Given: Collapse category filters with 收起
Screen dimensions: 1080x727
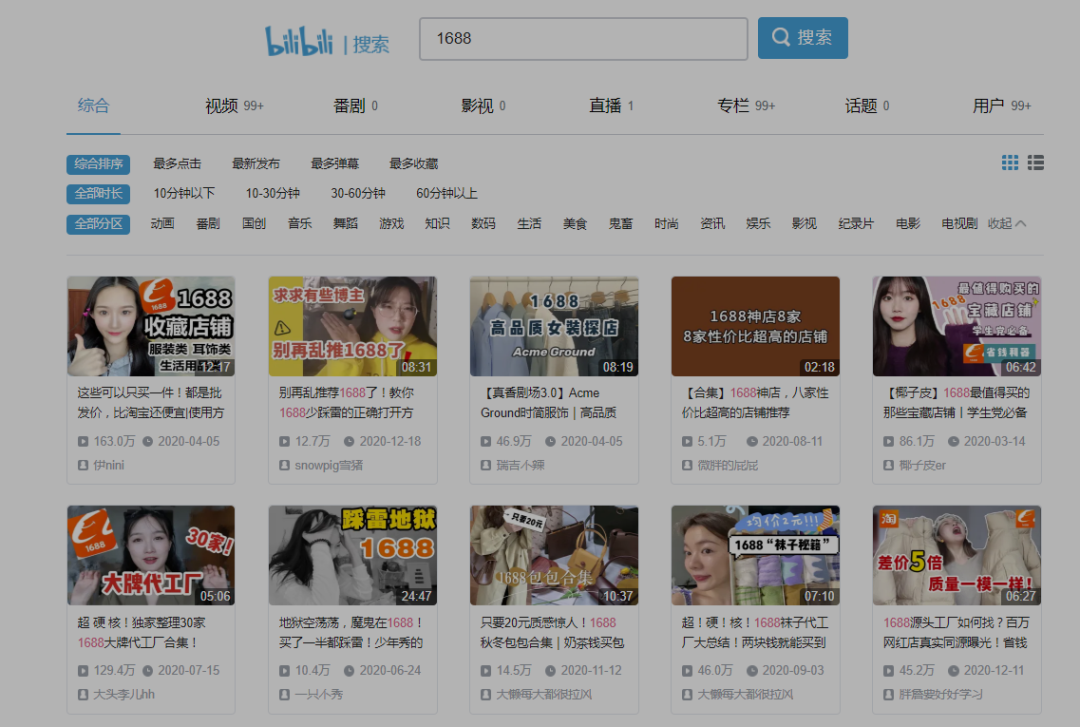Looking at the screenshot, I should (x=1006, y=224).
